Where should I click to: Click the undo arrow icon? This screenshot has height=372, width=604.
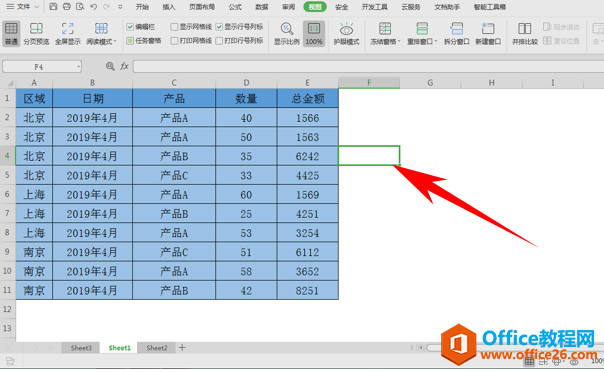coord(93,7)
